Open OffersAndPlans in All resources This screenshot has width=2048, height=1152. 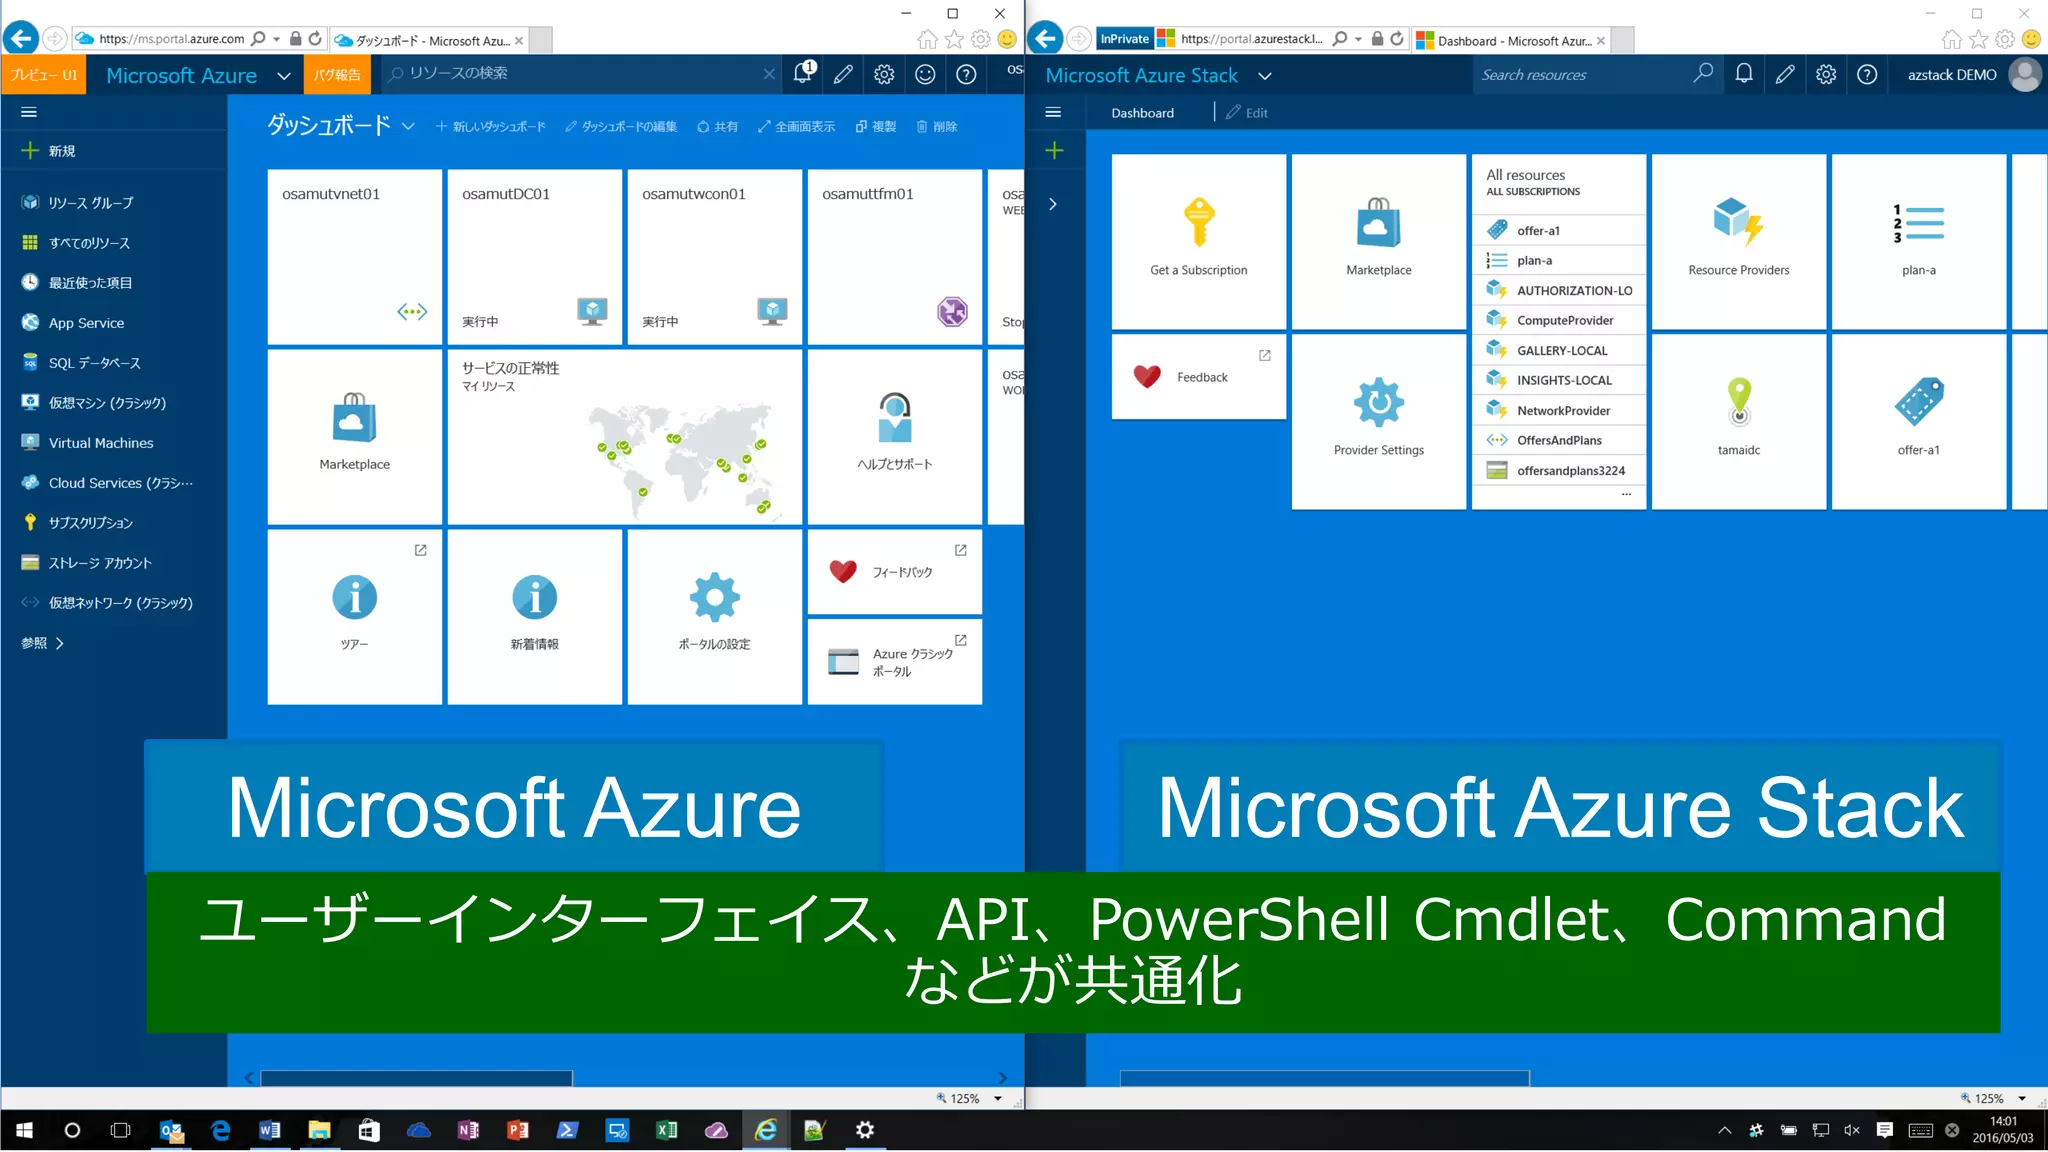point(1559,440)
